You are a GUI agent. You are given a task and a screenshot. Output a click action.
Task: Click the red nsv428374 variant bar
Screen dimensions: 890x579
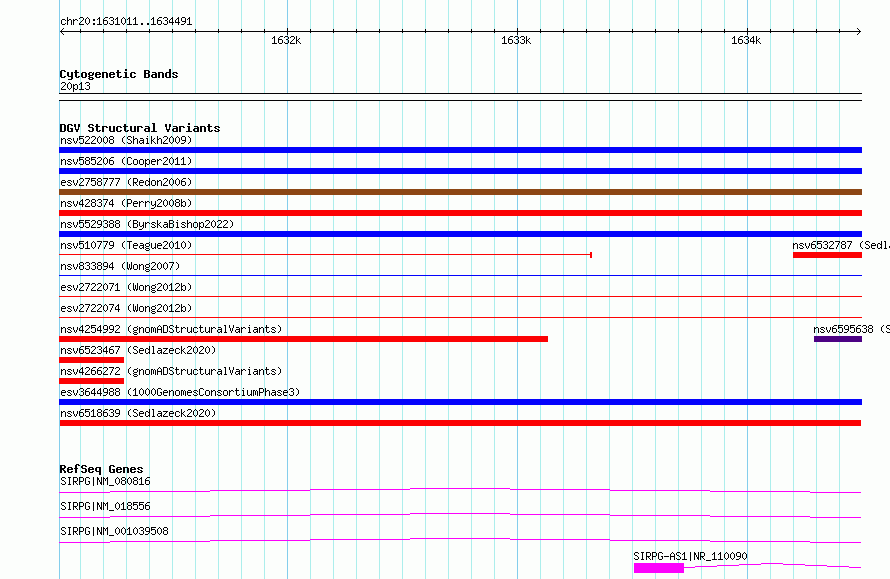click(460, 213)
